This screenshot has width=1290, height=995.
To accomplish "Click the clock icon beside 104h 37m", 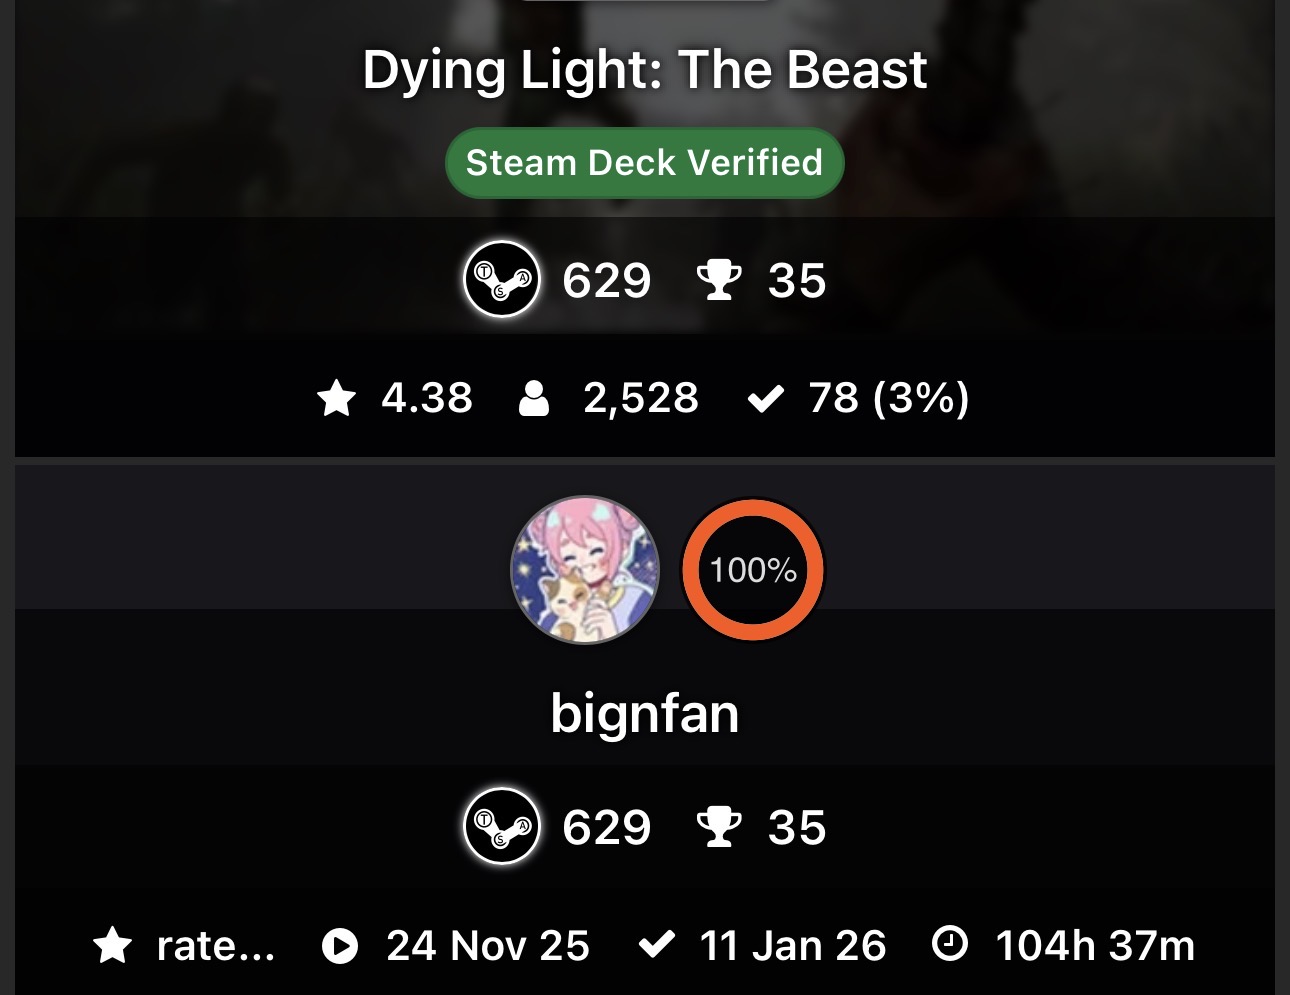I will coord(949,943).
